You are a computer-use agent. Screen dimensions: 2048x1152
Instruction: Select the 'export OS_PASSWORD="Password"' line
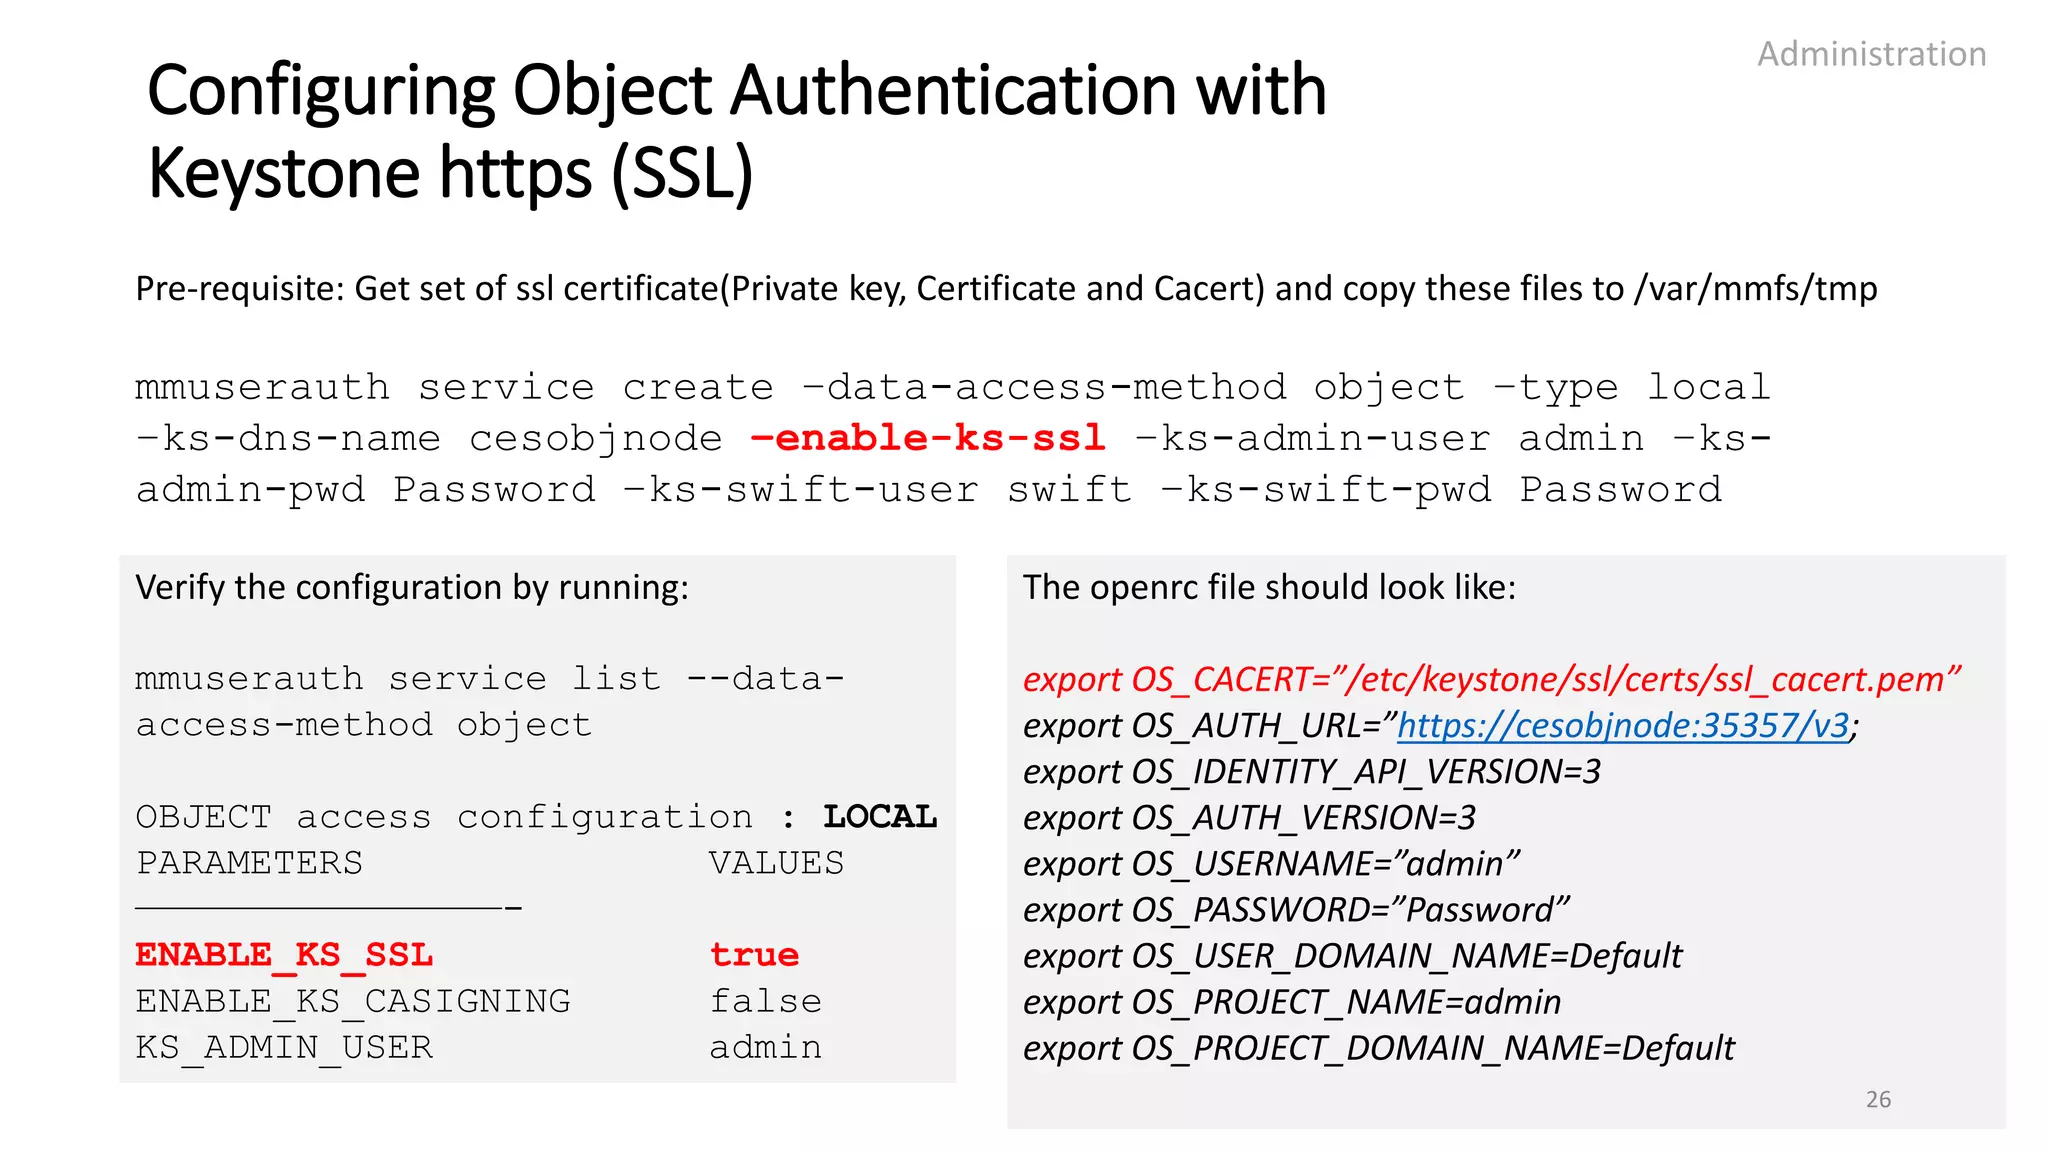1296,910
